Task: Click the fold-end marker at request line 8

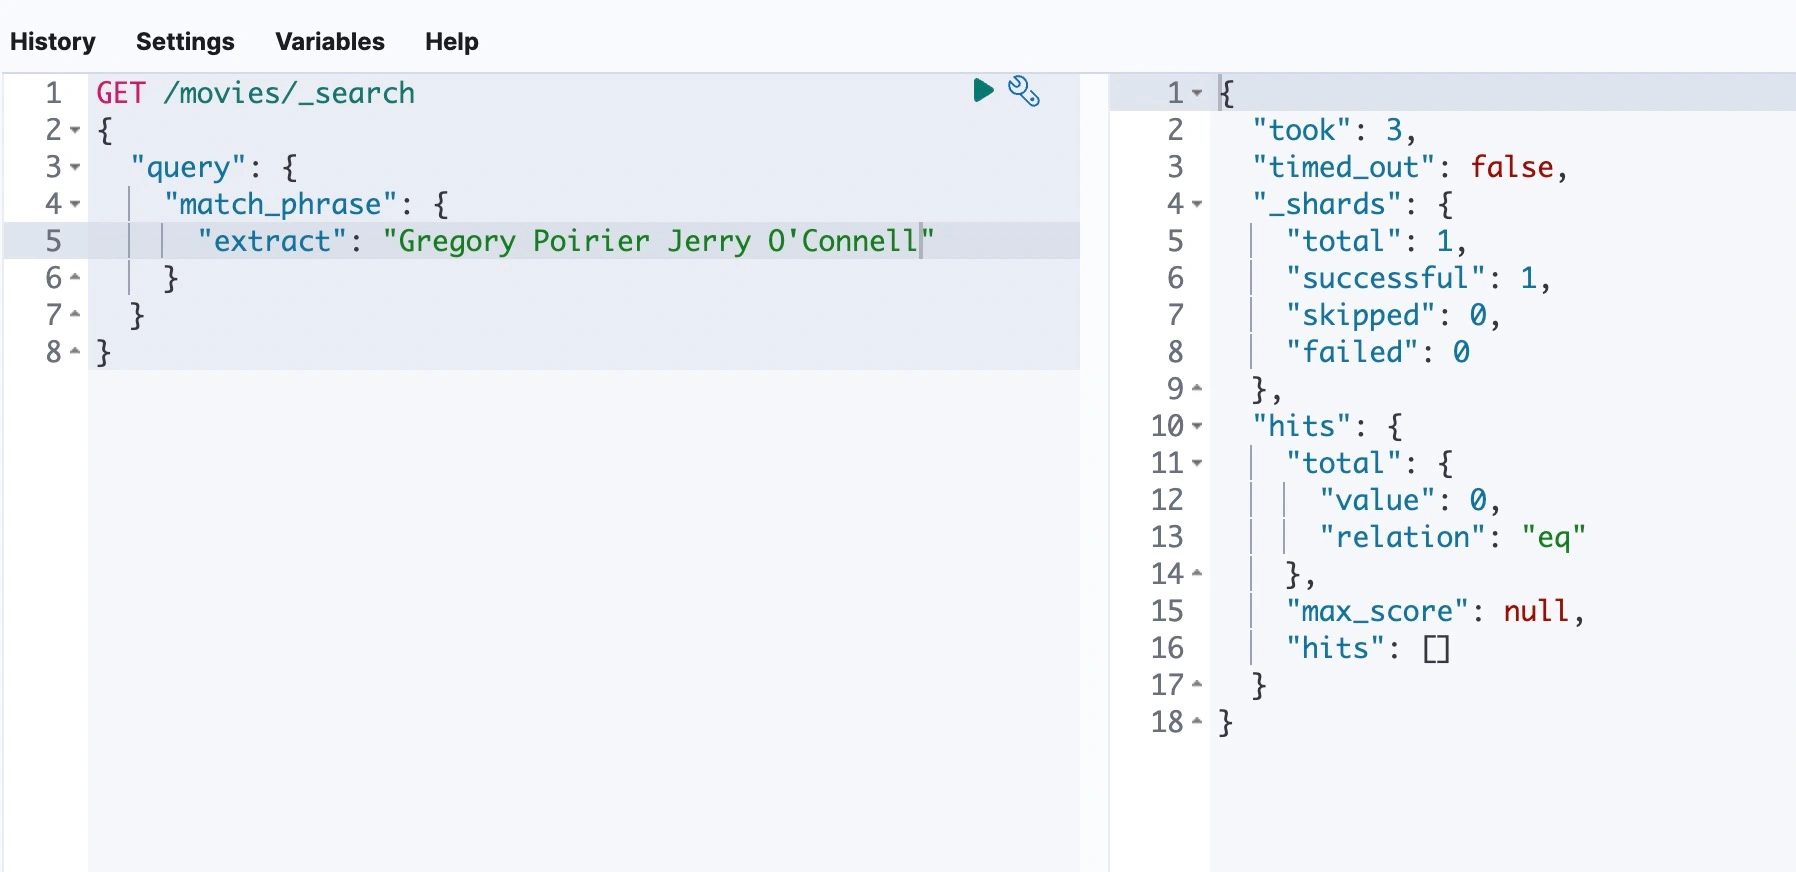Action: click(x=75, y=351)
